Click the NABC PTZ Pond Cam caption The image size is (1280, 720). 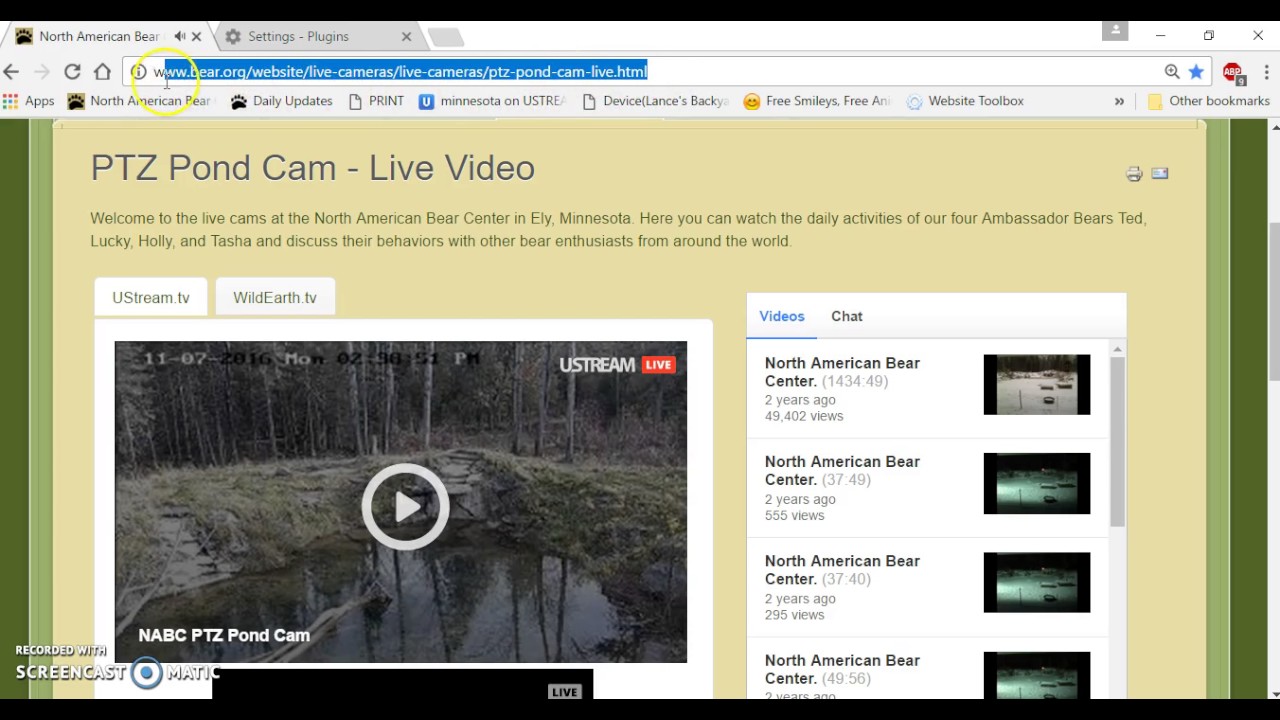point(224,635)
